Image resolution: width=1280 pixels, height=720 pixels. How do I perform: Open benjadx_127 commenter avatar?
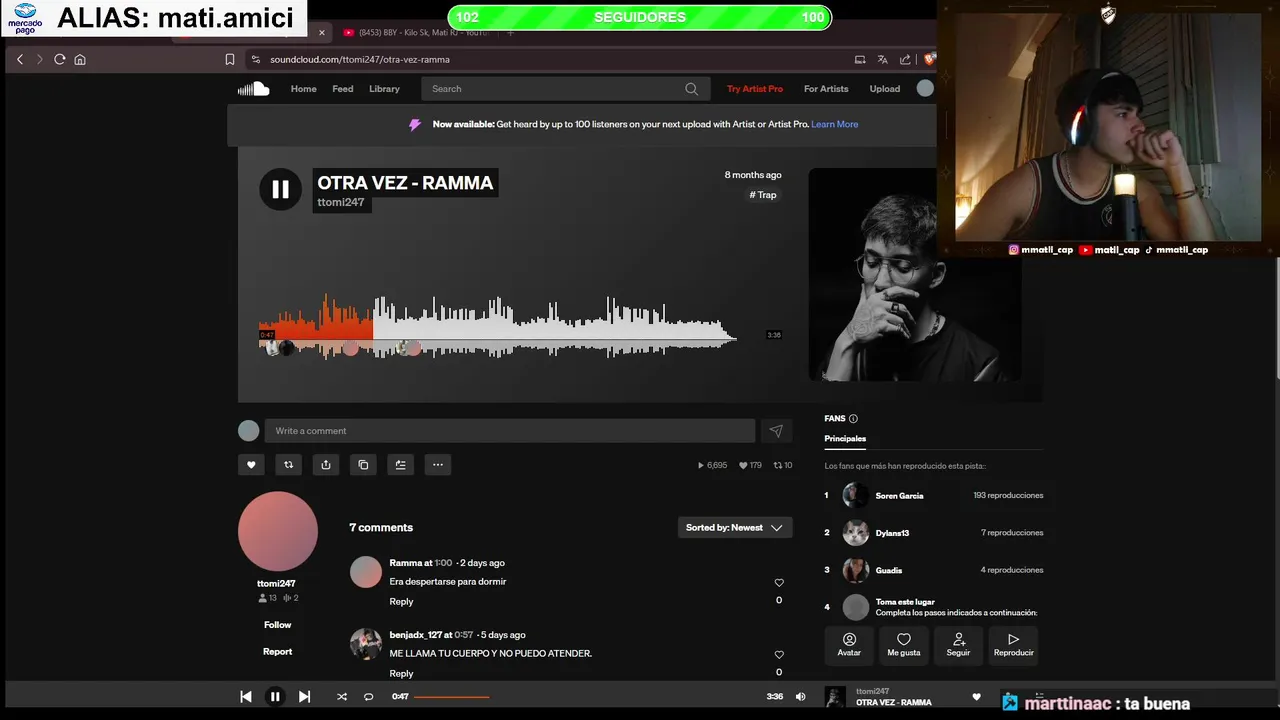pyautogui.click(x=366, y=645)
